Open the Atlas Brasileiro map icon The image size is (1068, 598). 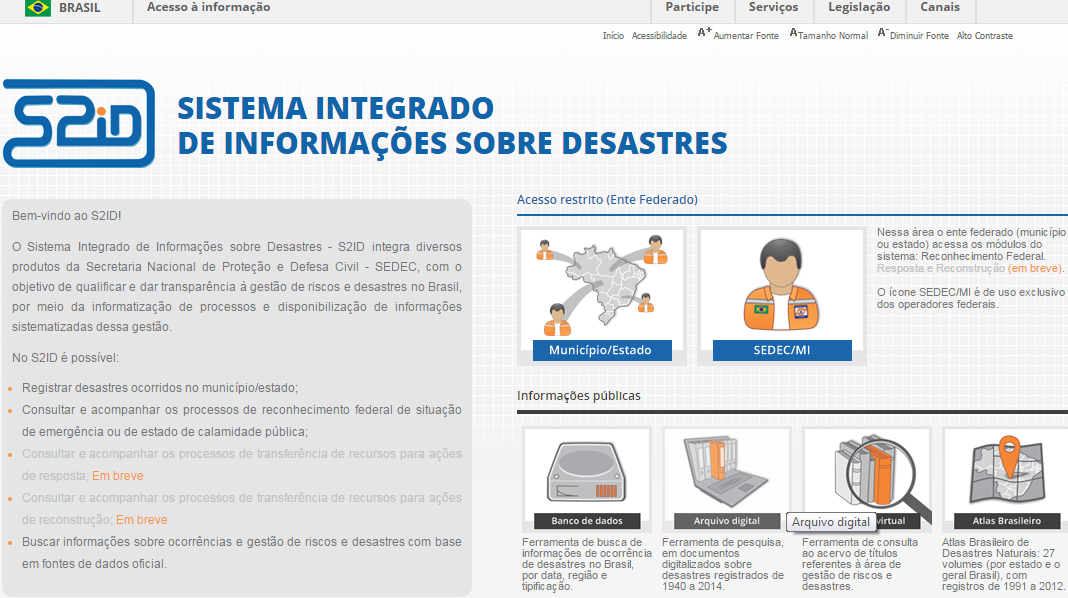tap(1006, 472)
